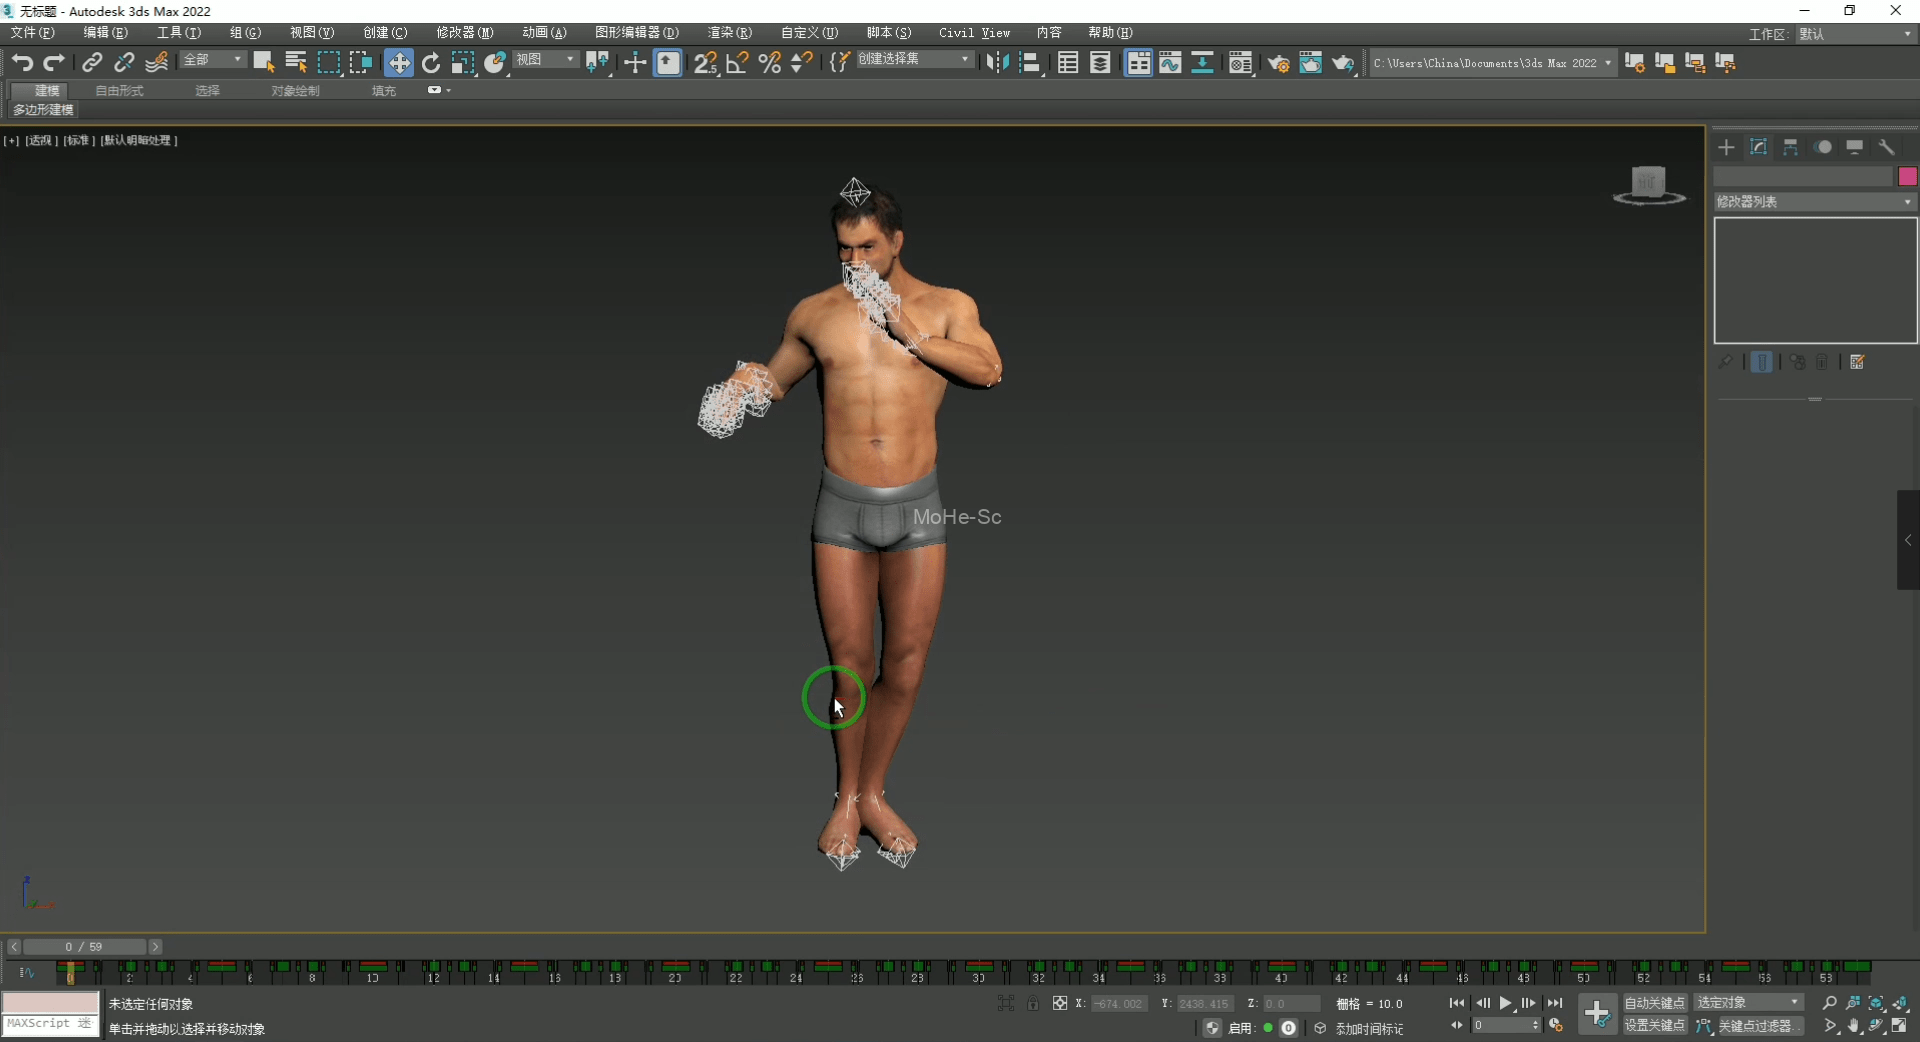Select the Move tool in toolbar
This screenshot has height=1042, width=1920.
pos(398,63)
